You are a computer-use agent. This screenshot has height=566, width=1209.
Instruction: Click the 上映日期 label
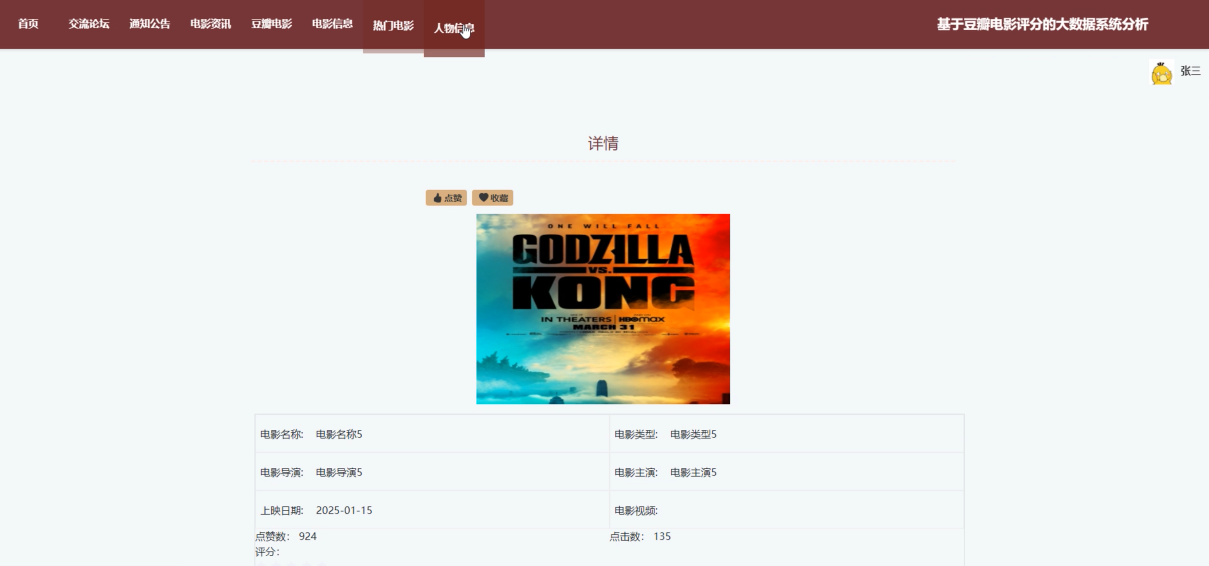click(281, 510)
